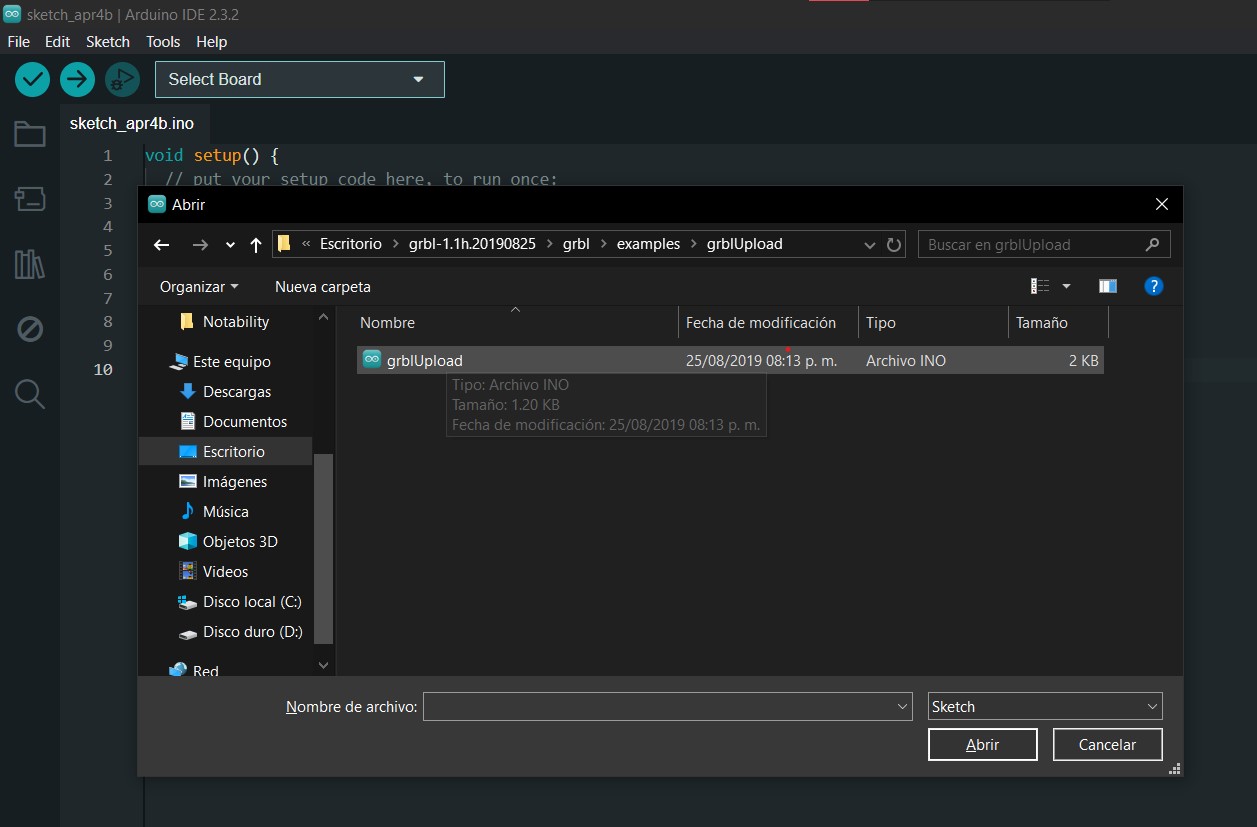Open Boards Manager icon in sidebar
Screen dimensions: 1257x827
pos(29,198)
